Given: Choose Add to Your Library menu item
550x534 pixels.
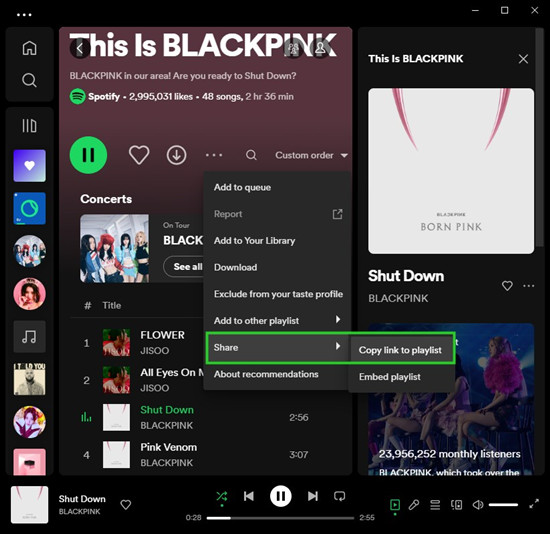Looking at the screenshot, I should [277, 241].
